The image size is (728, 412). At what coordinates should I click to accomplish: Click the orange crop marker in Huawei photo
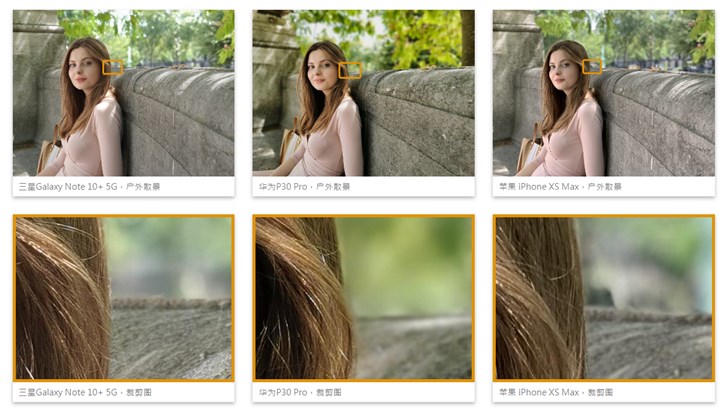click(x=350, y=70)
